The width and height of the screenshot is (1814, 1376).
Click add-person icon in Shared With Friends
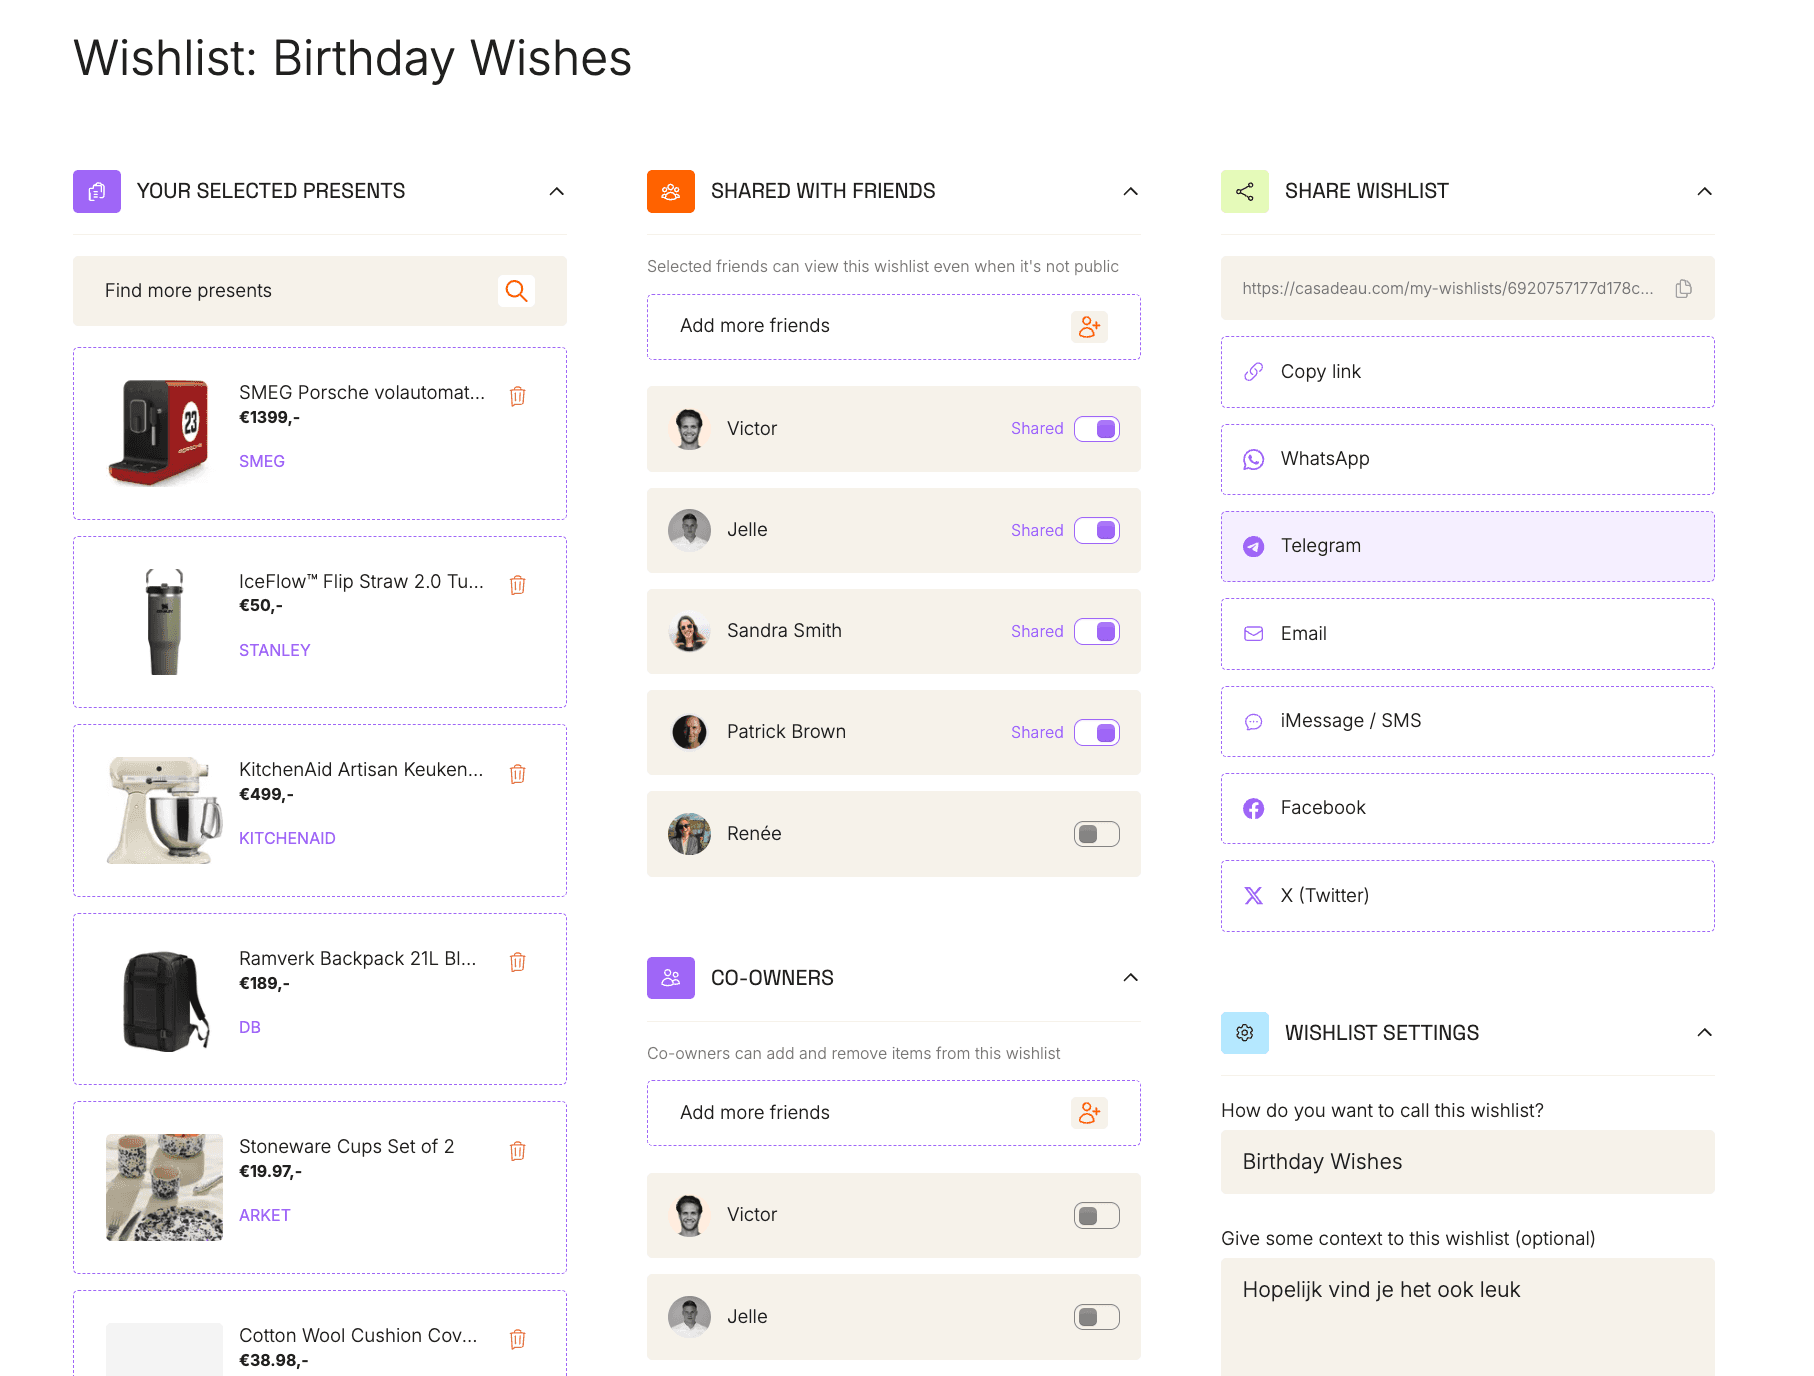[1089, 327]
